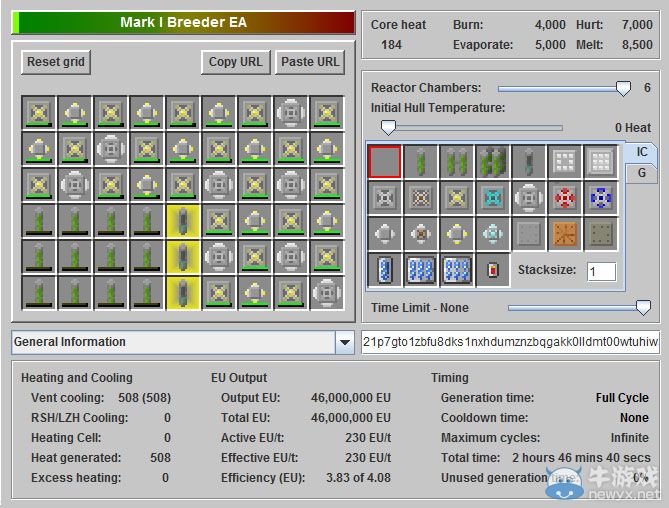Select the orange containment reactor plating
669x508 pixels.
point(565,233)
